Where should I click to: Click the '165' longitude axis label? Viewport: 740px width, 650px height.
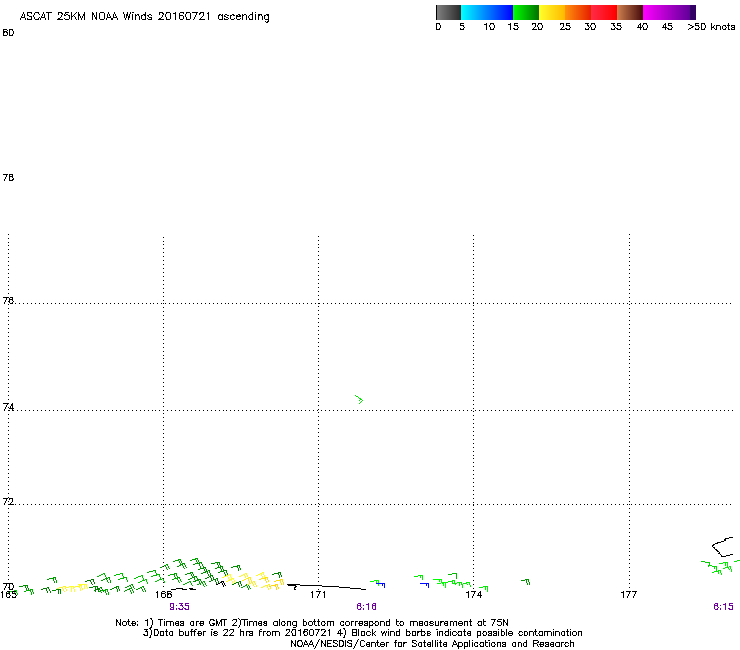(x=8, y=594)
